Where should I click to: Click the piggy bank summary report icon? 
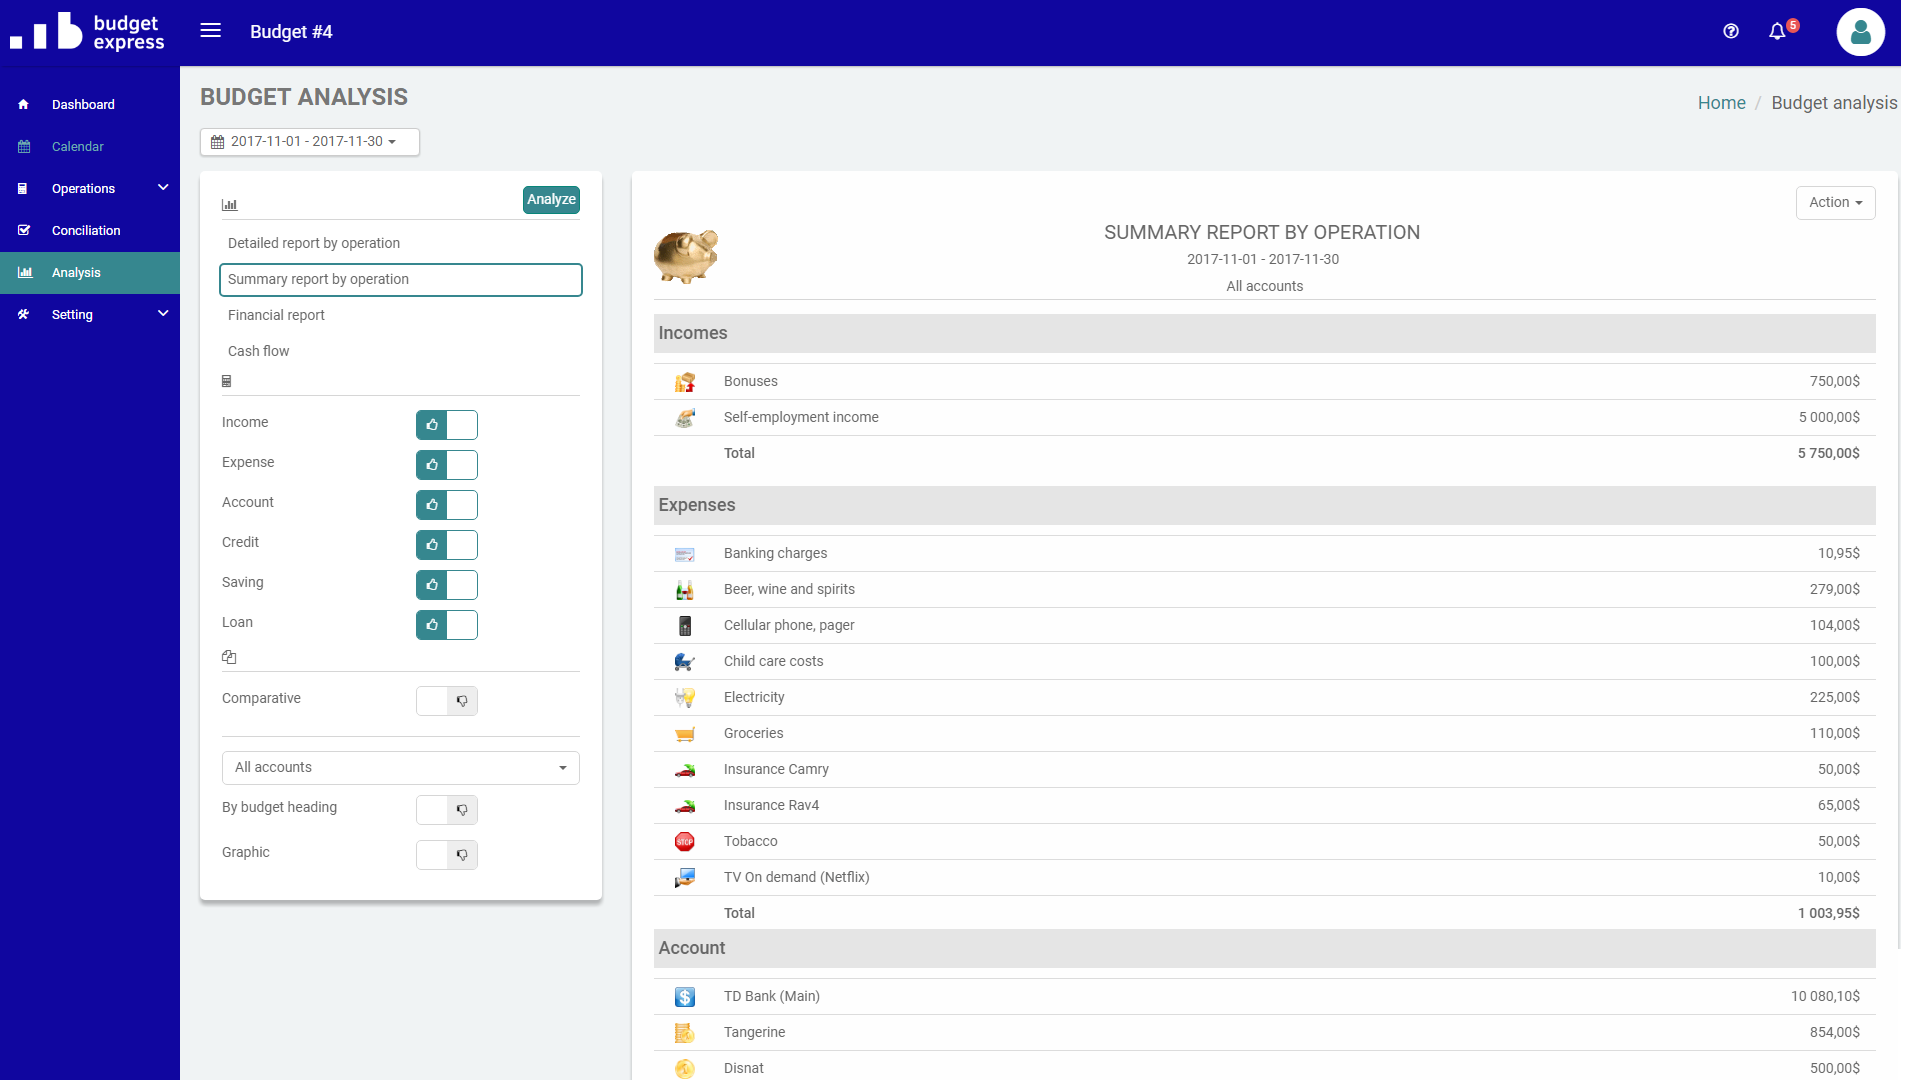[x=687, y=256]
